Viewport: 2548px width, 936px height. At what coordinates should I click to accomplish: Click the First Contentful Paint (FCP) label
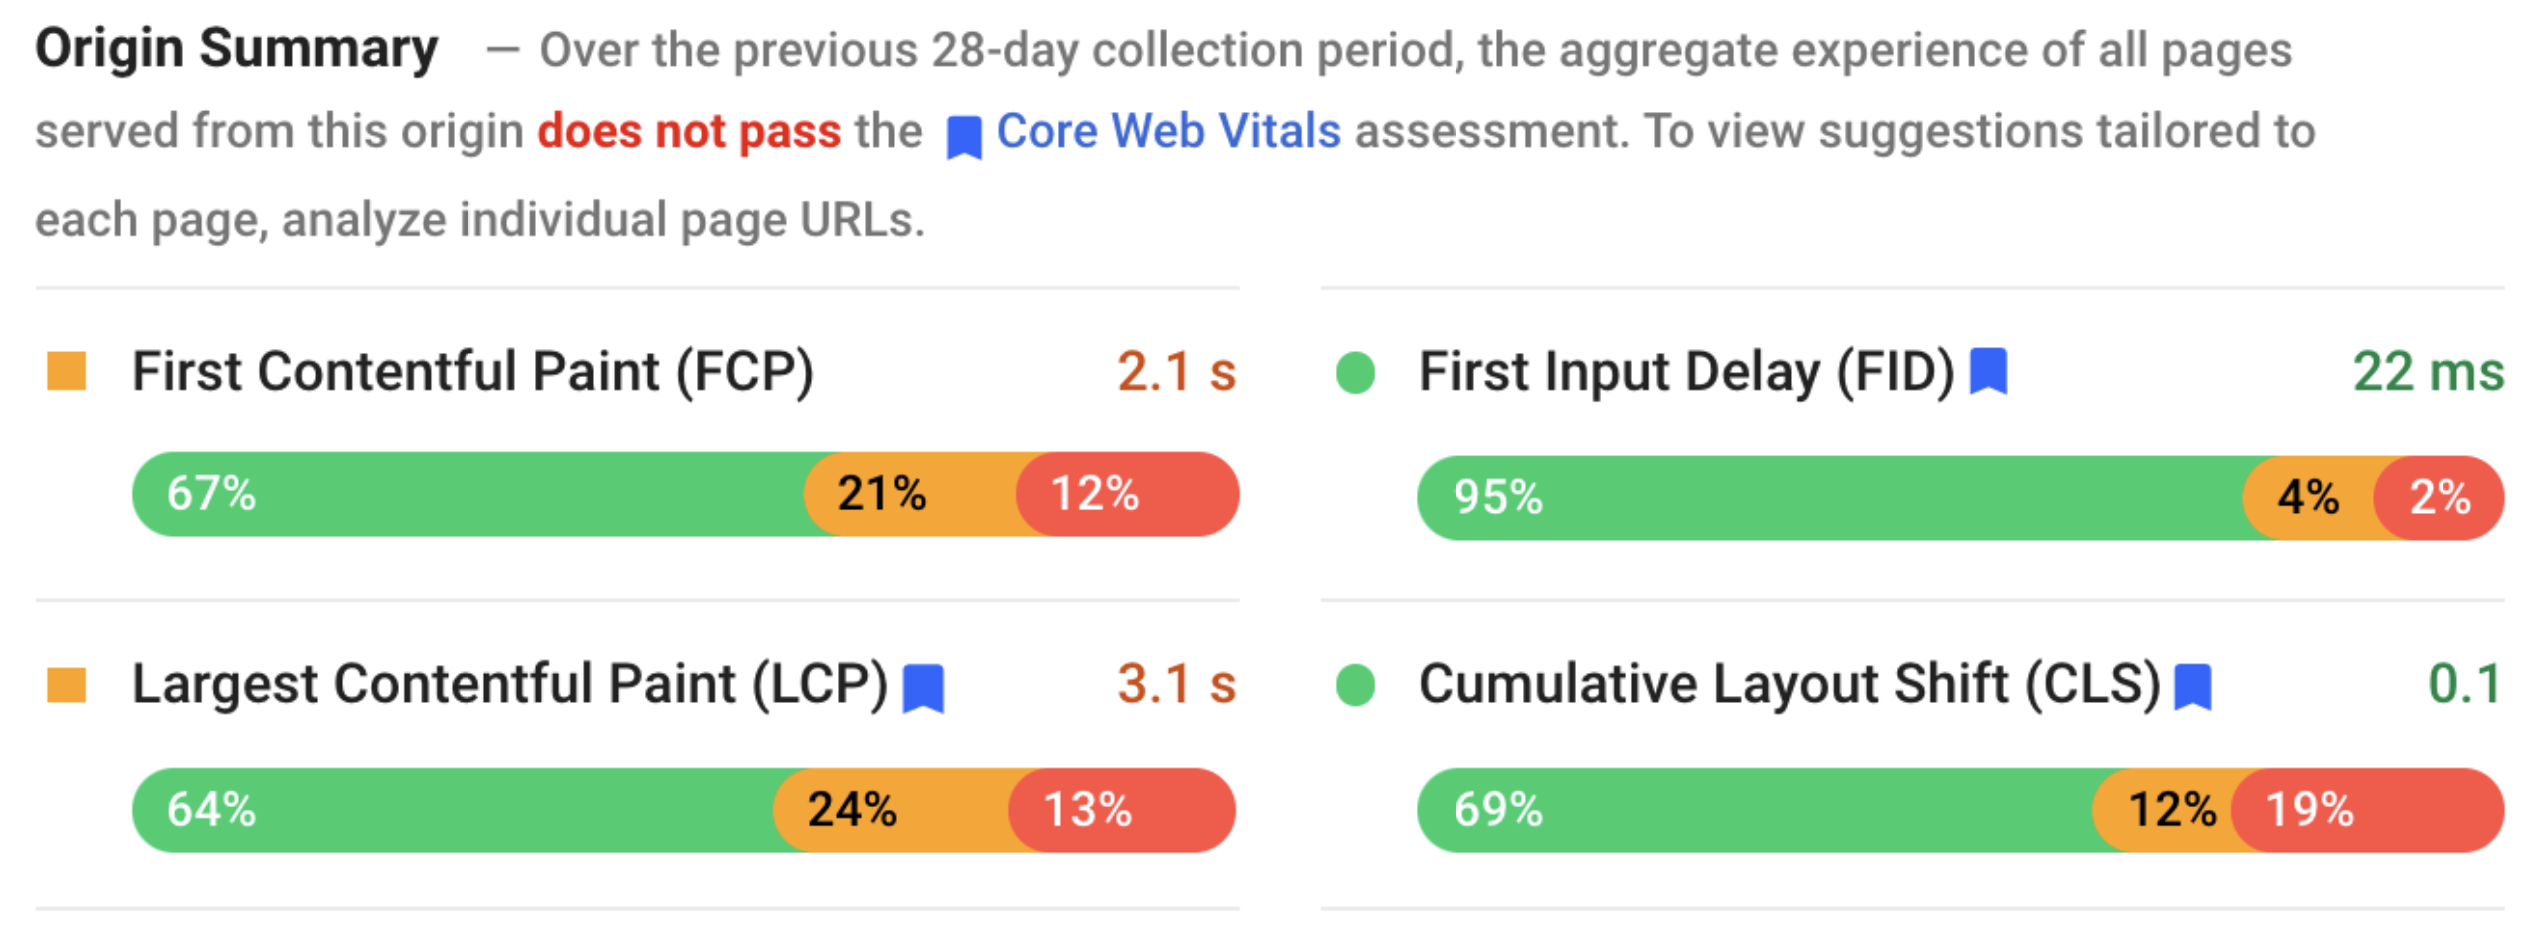473,371
